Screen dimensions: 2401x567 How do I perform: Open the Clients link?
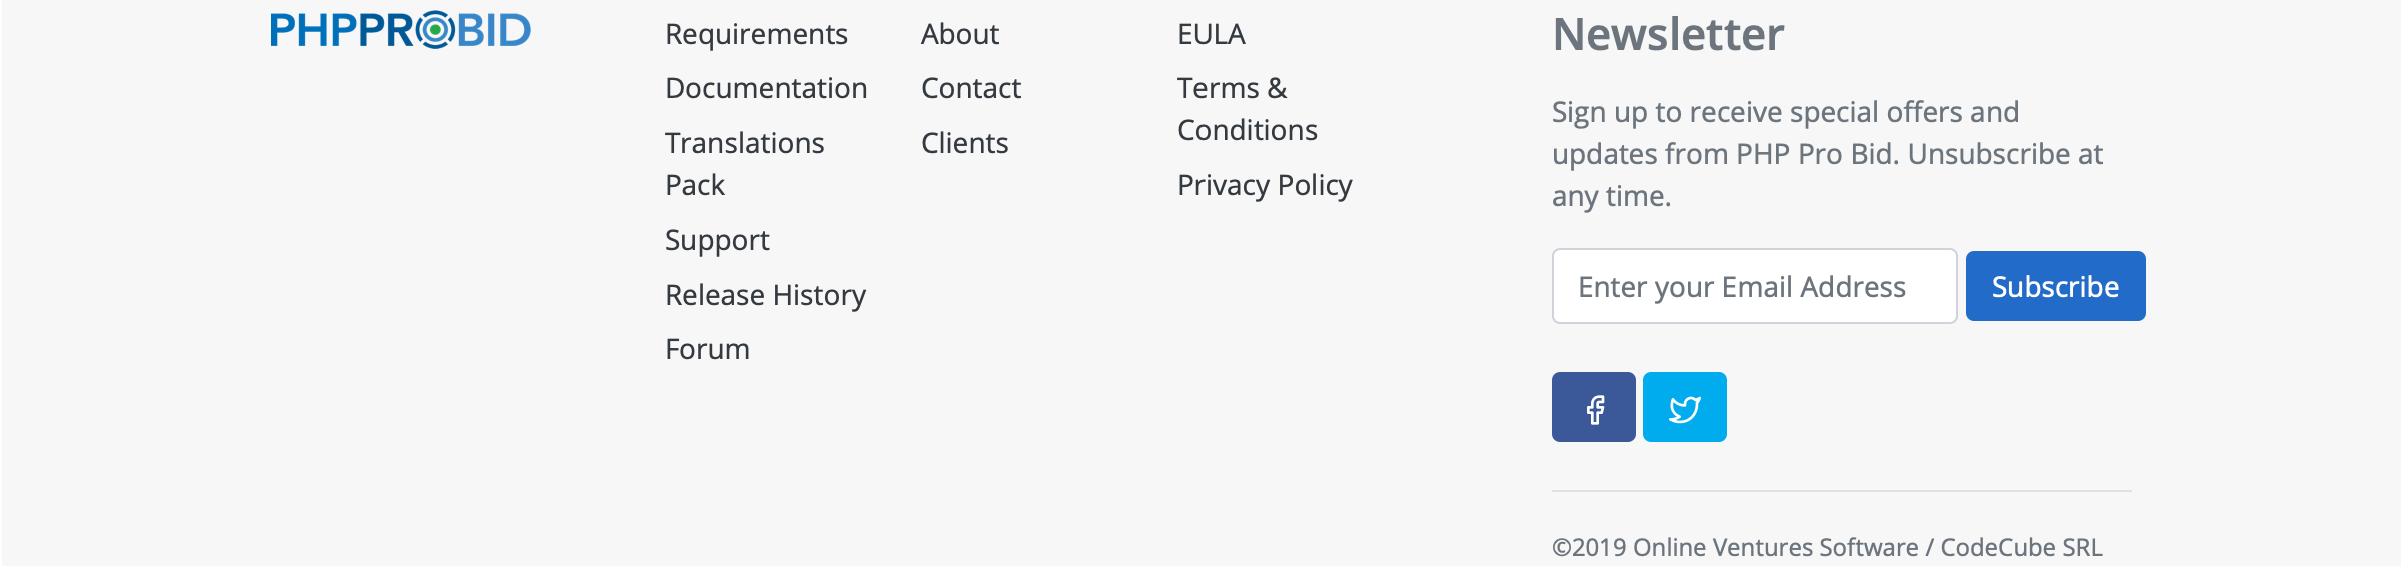pyautogui.click(x=964, y=143)
